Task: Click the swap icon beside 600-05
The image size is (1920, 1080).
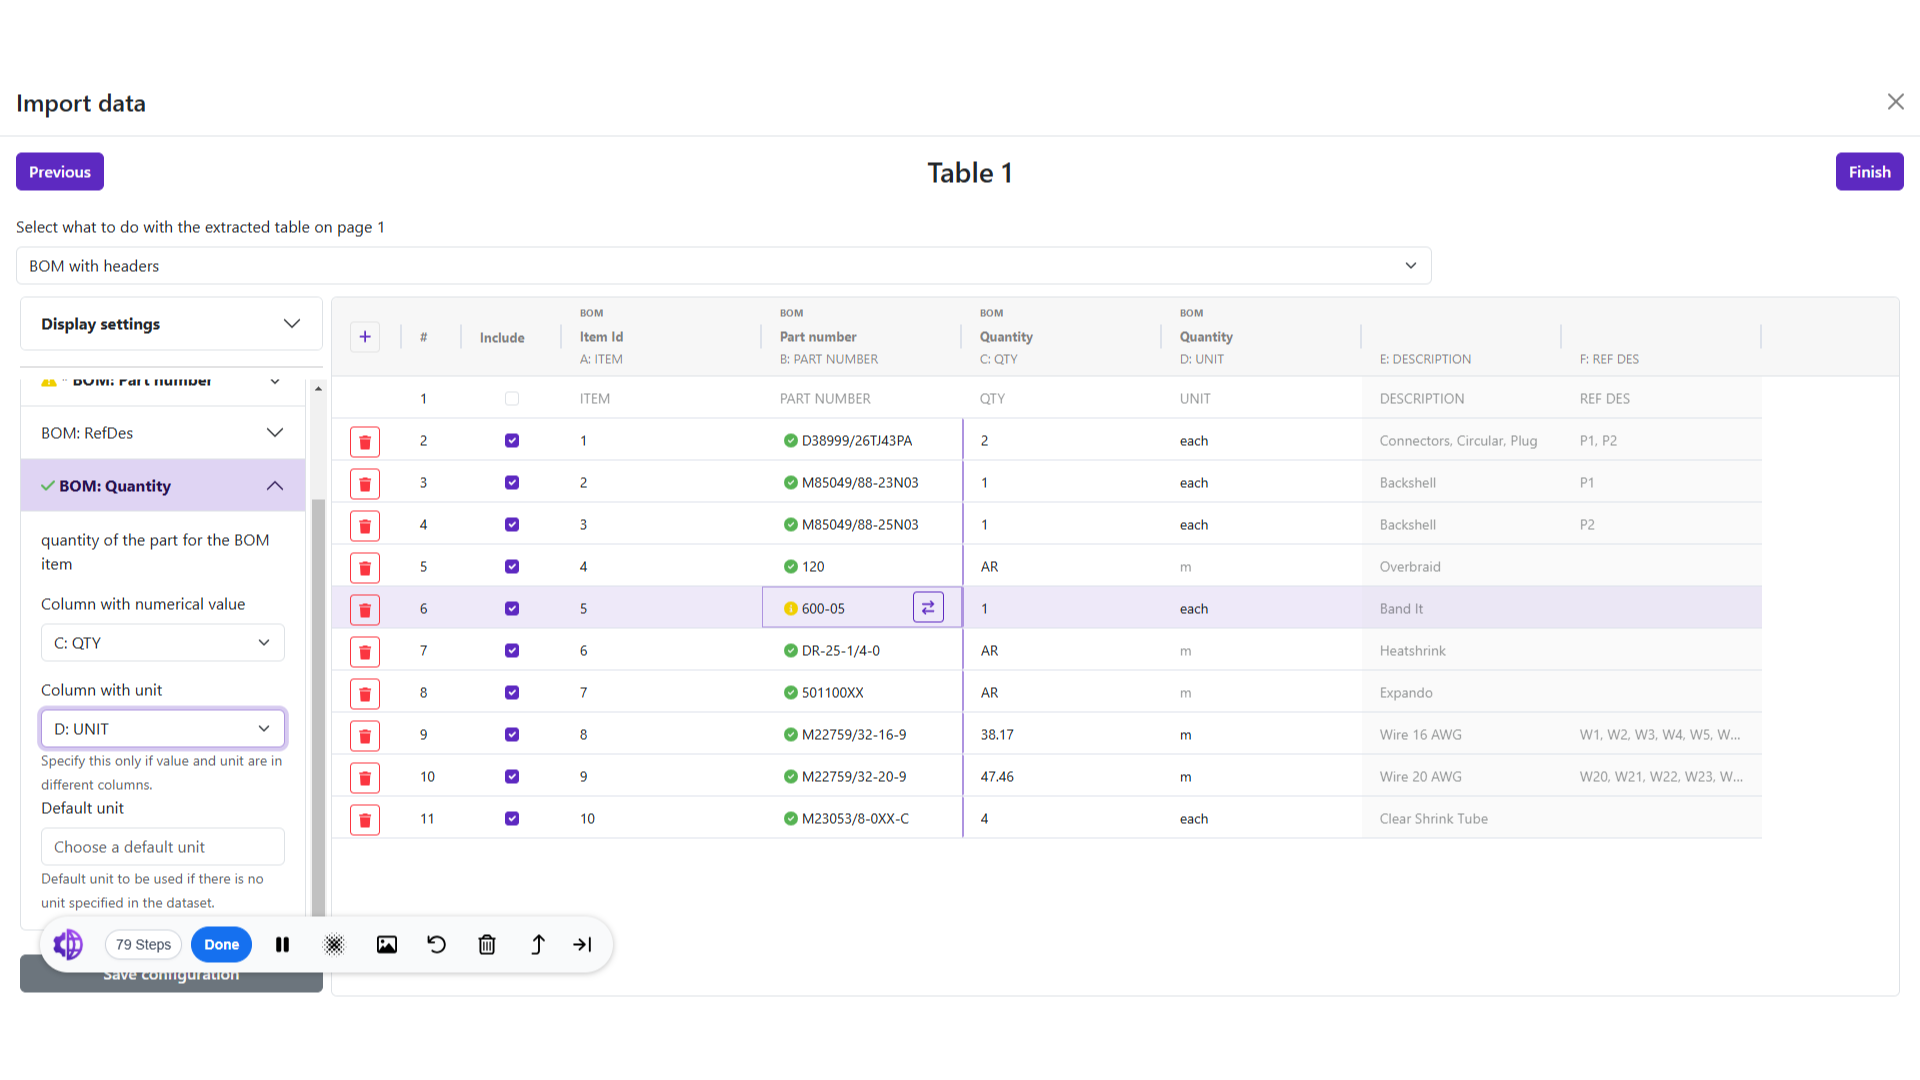Action: tap(928, 607)
